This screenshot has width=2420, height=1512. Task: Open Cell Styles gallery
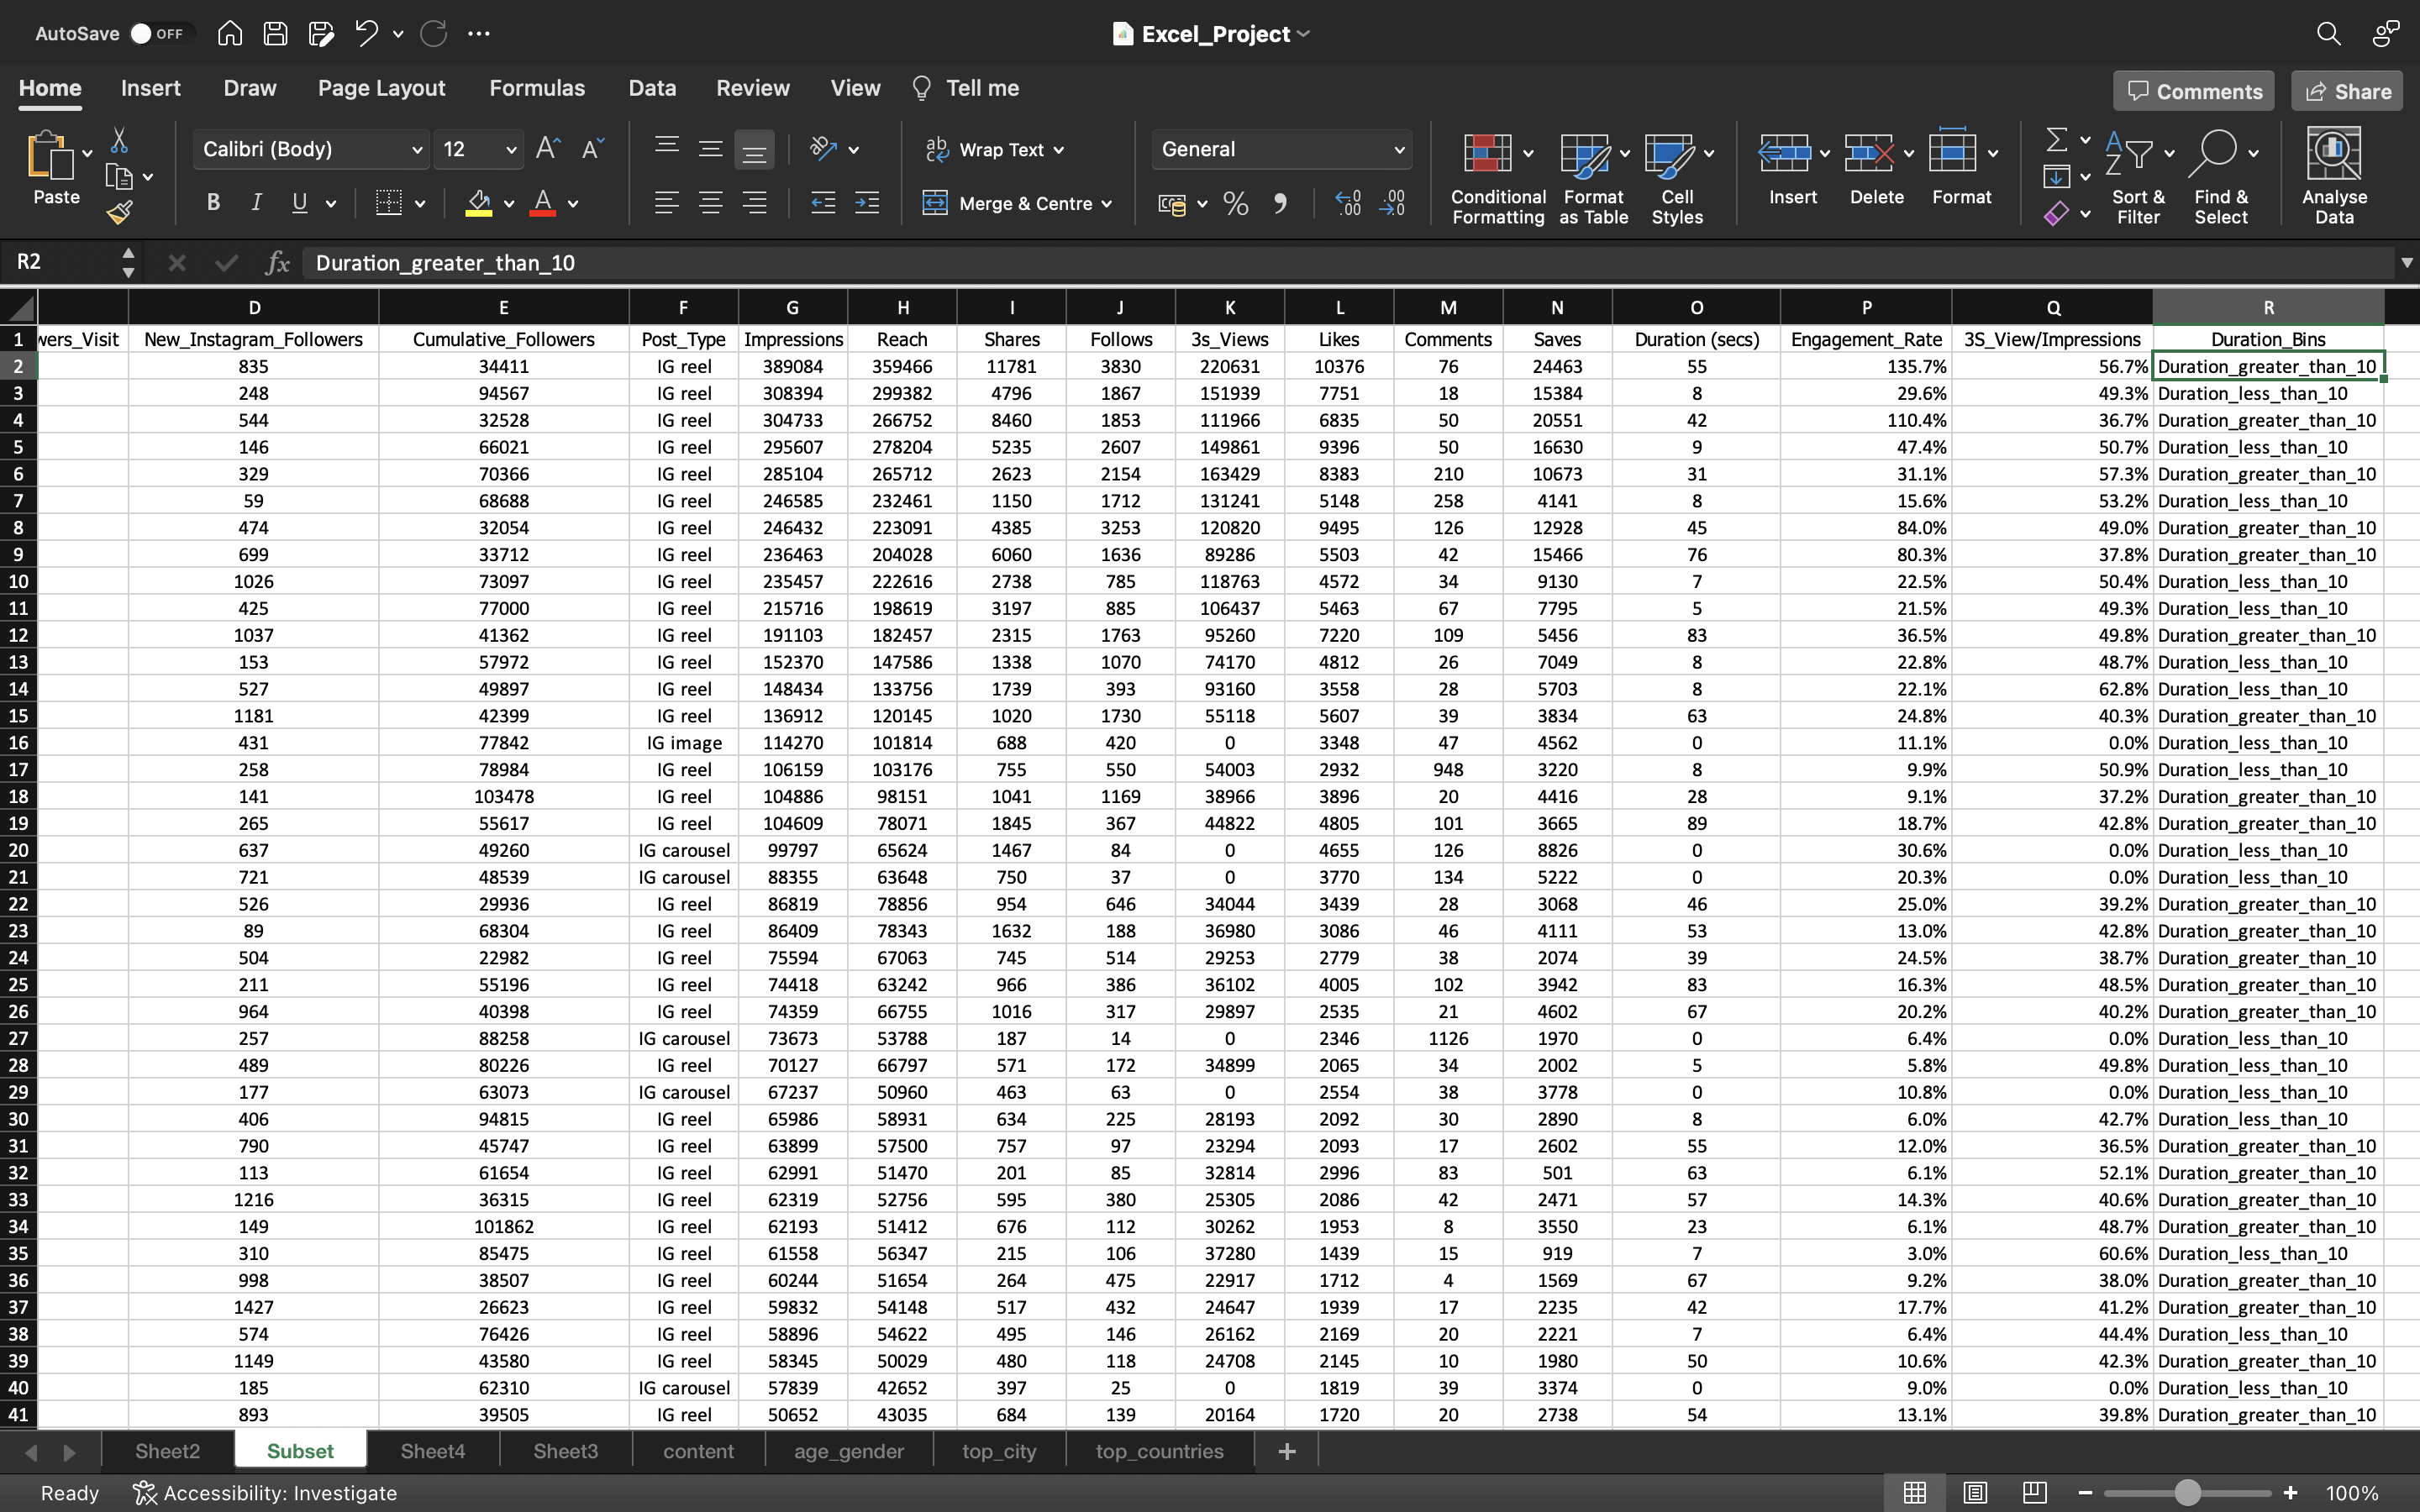coord(1677,177)
